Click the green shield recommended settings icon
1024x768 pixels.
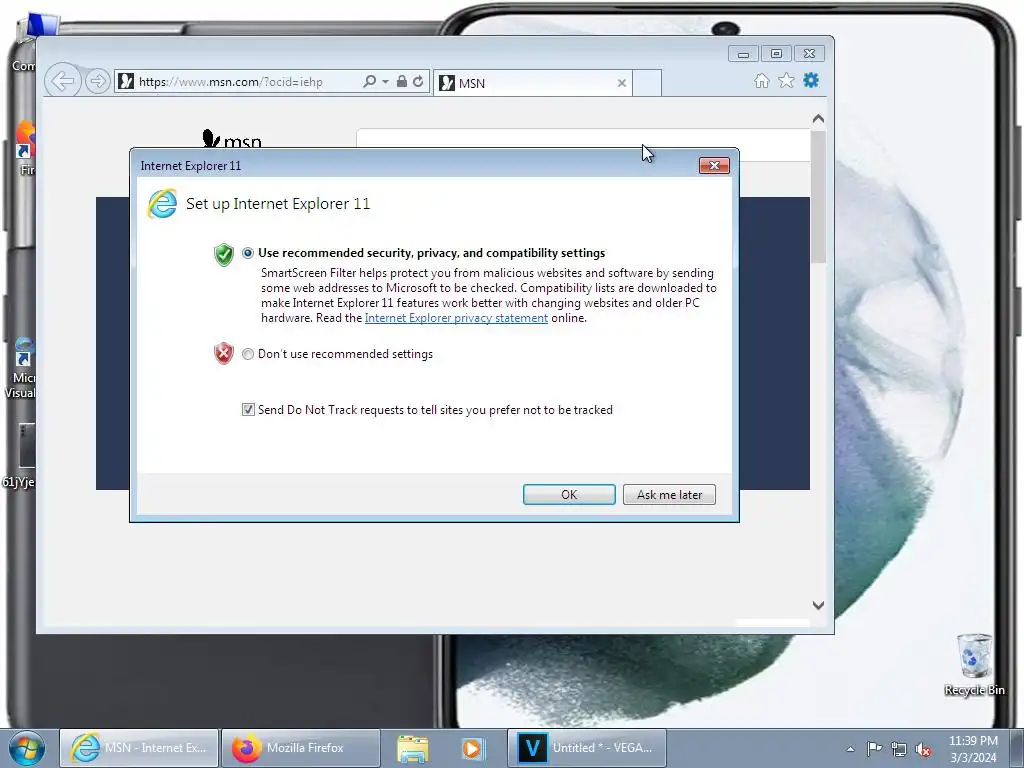pyautogui.click(x=223, y=254)
